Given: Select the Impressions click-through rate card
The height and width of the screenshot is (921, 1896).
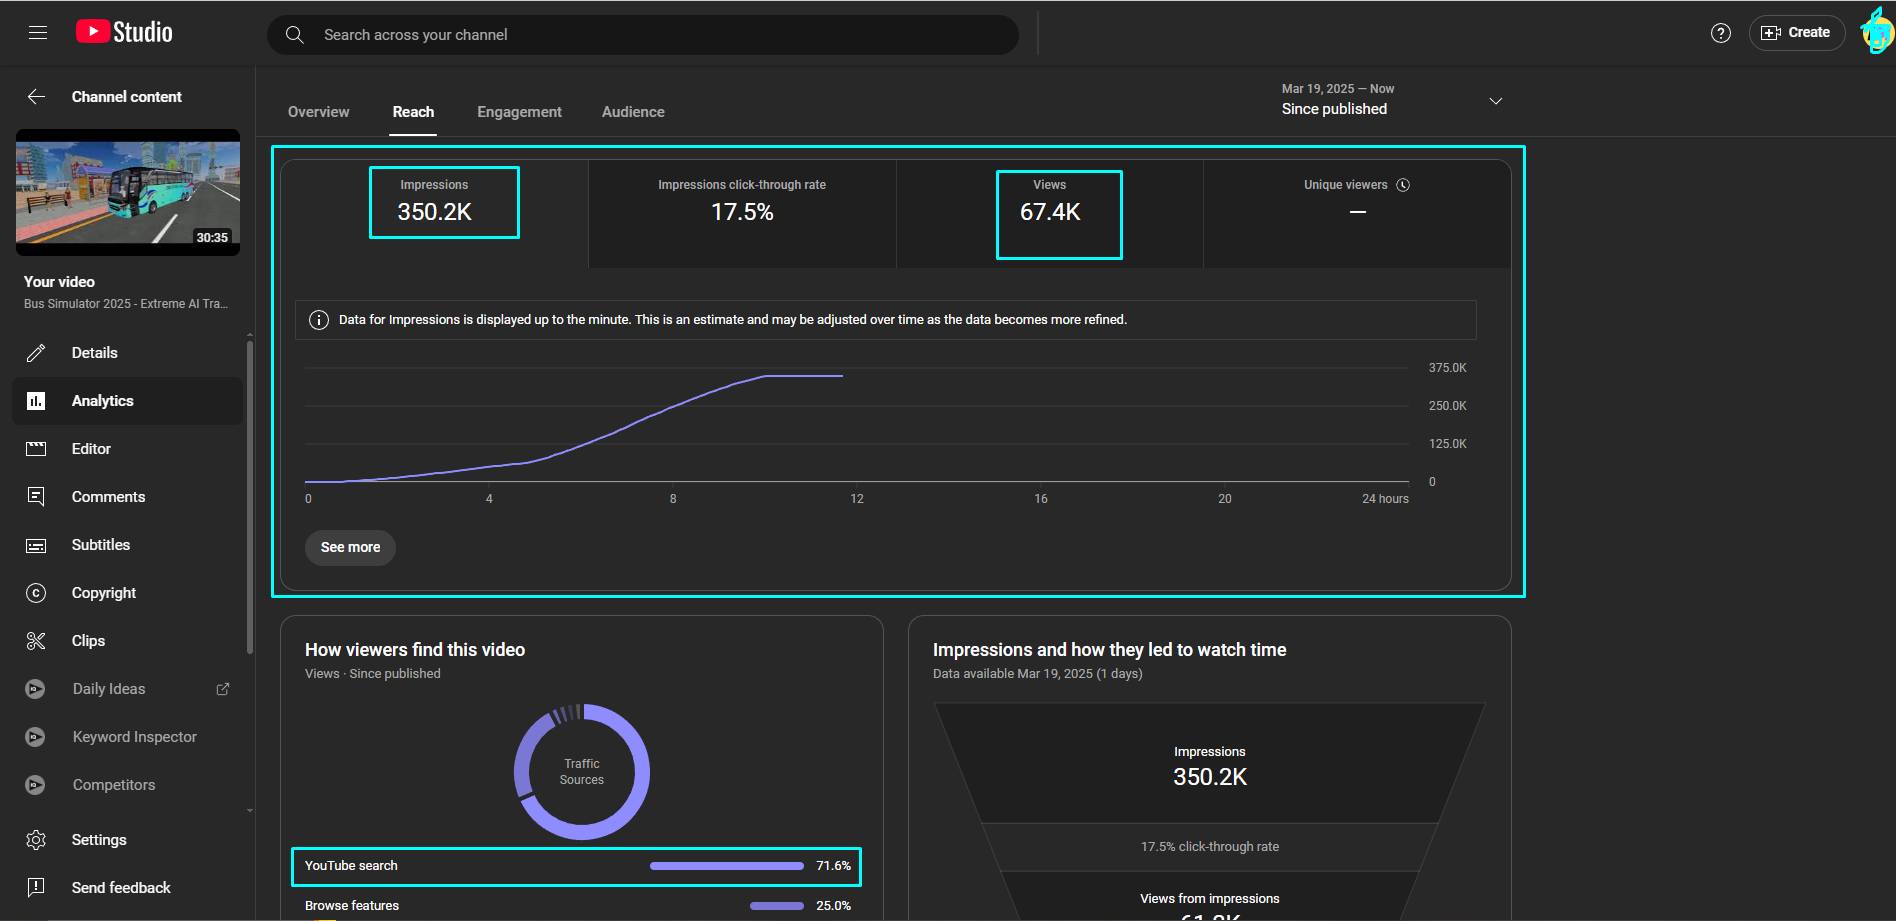Looking at the screenshot, I should (742, 213).
